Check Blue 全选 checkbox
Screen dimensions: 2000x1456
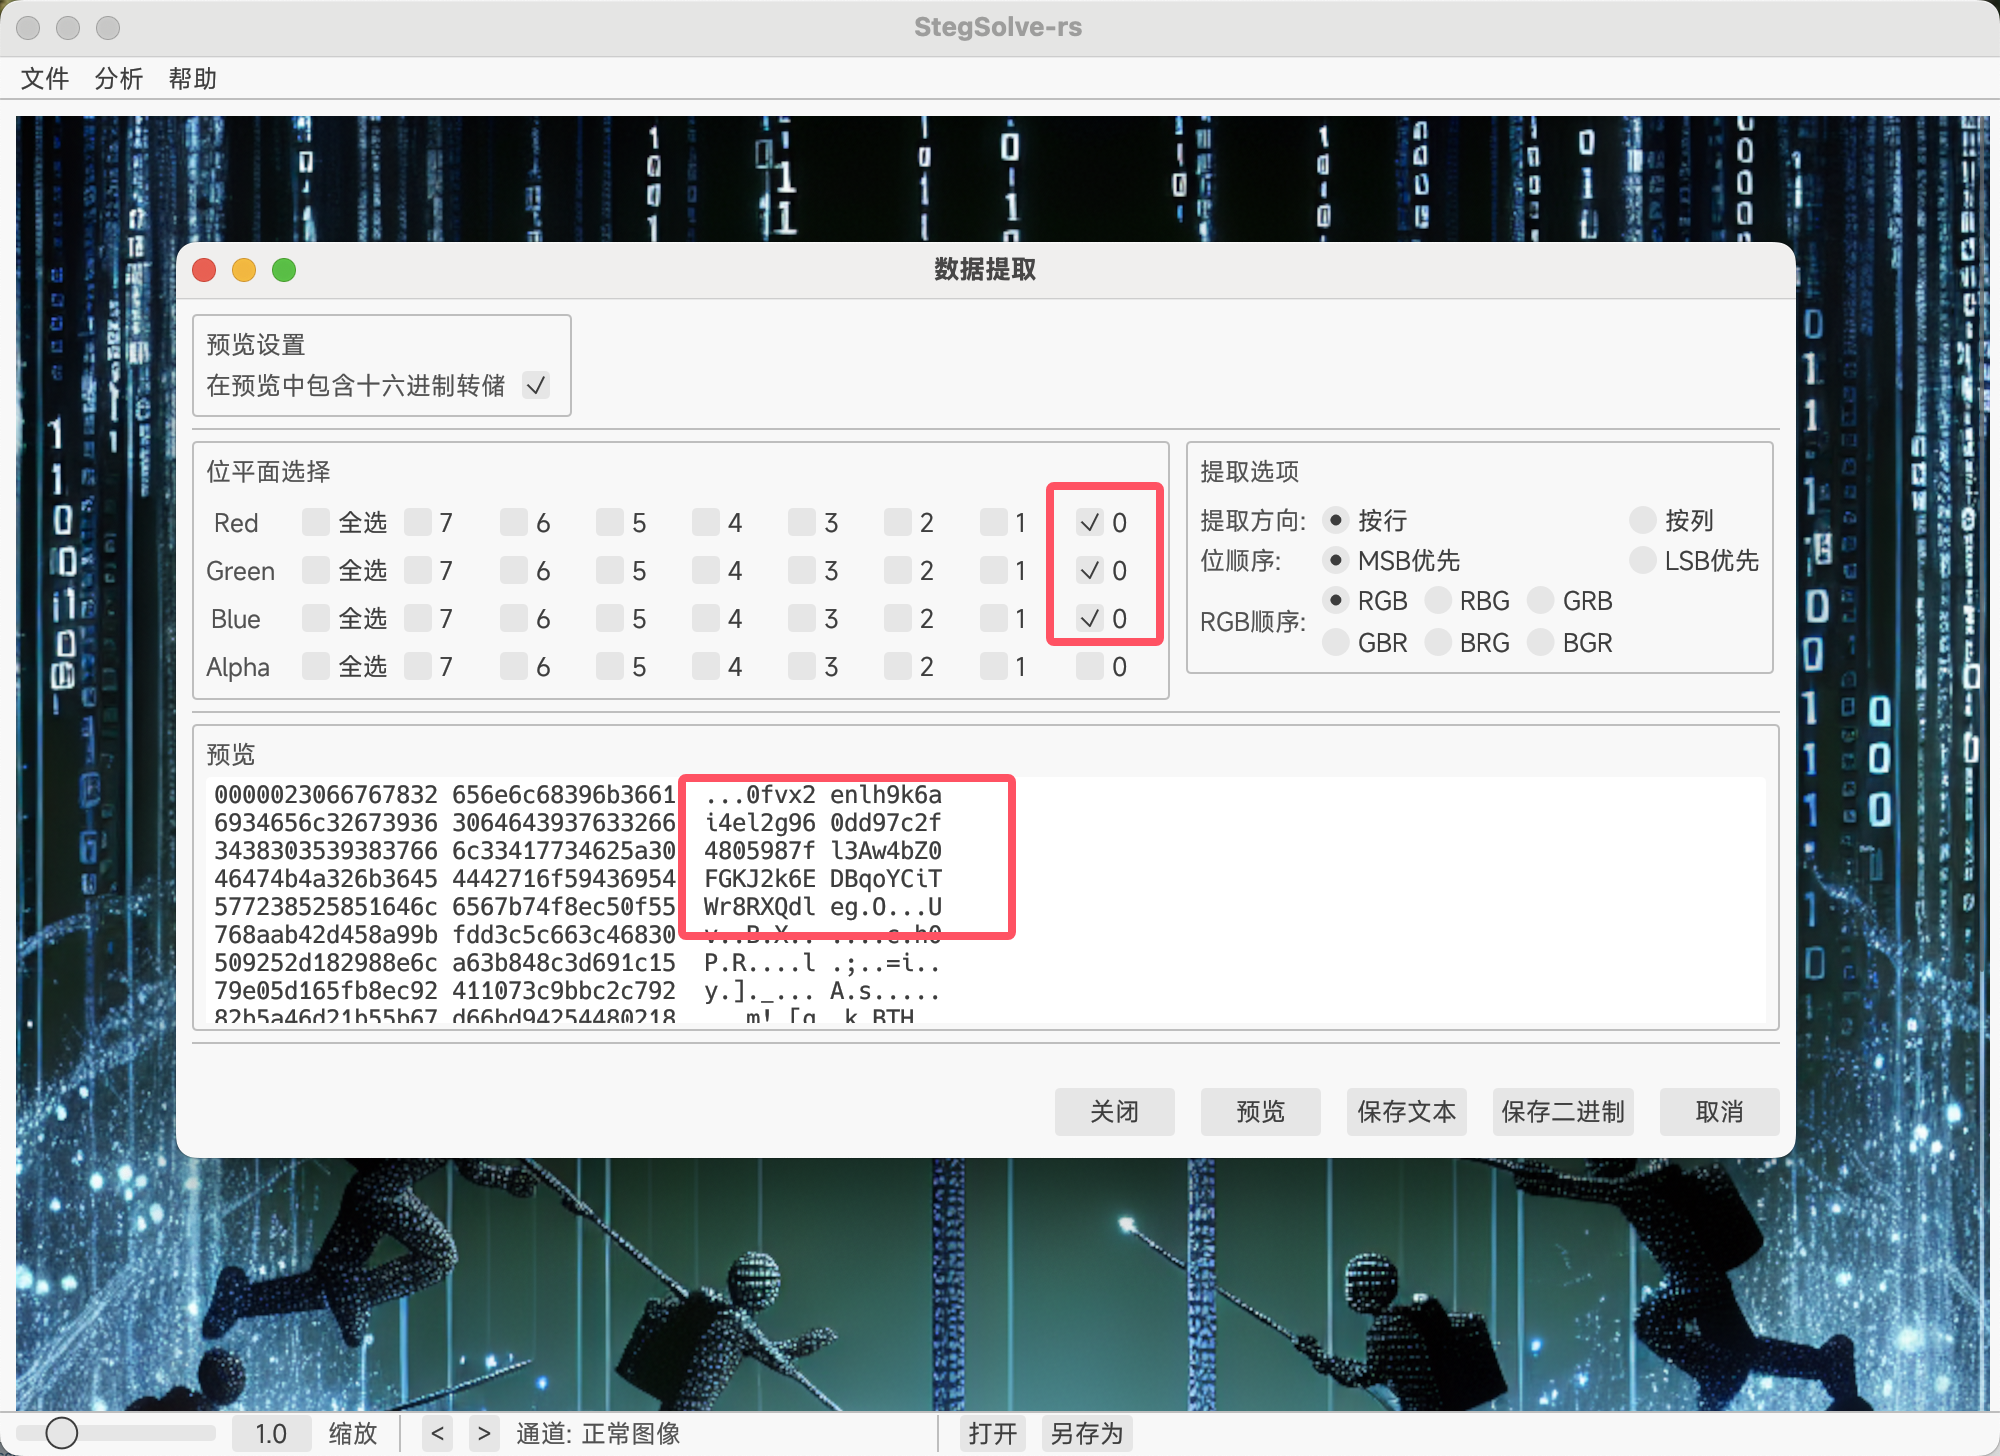pos(316,618)
